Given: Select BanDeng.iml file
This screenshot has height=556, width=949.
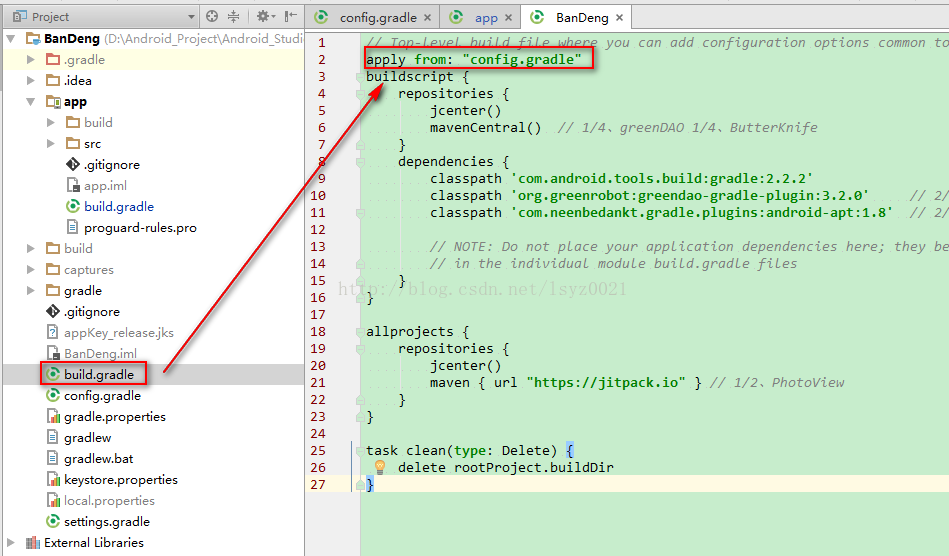Looking at the screenshot, I should [x=100, y=353].
